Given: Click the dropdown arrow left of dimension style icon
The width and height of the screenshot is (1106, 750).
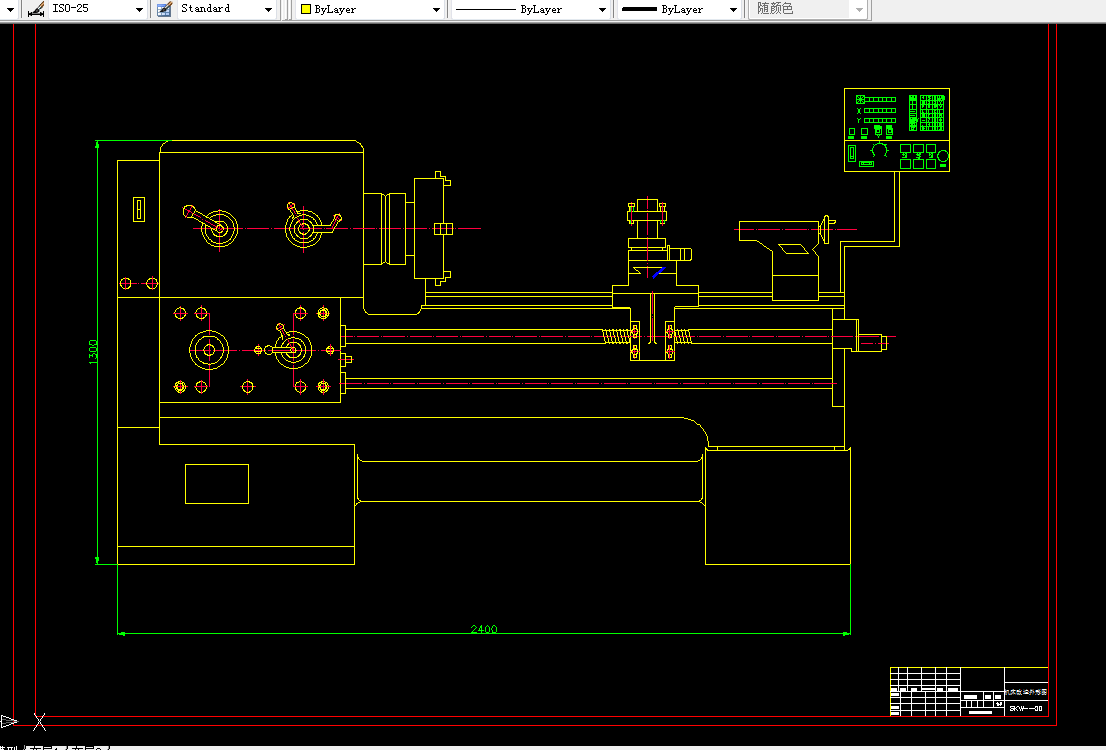Looking at the screenshot, I should [x=10, y=9].
